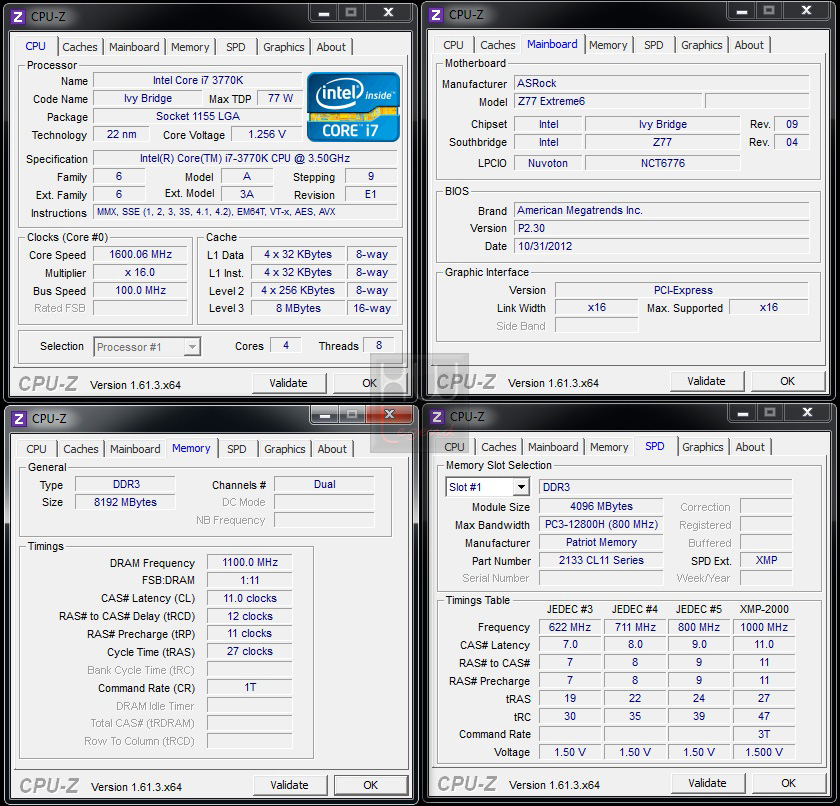This screenshot has height=806, width=840.
Task: Click OK in the CPU window
Action: 370,383
